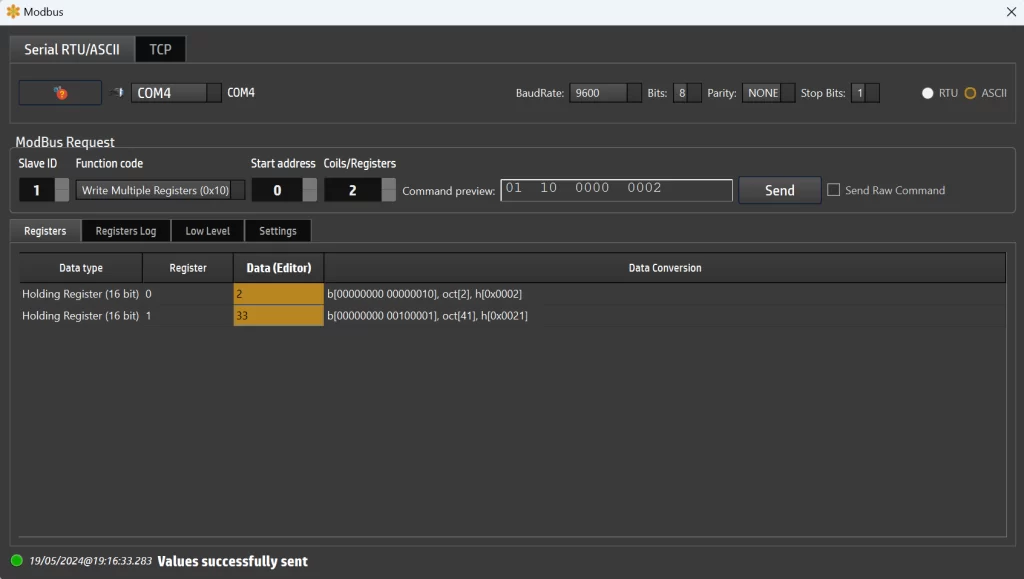Edit the data cell with value 33
1024x579 pixels.
[x=278, y=315]
